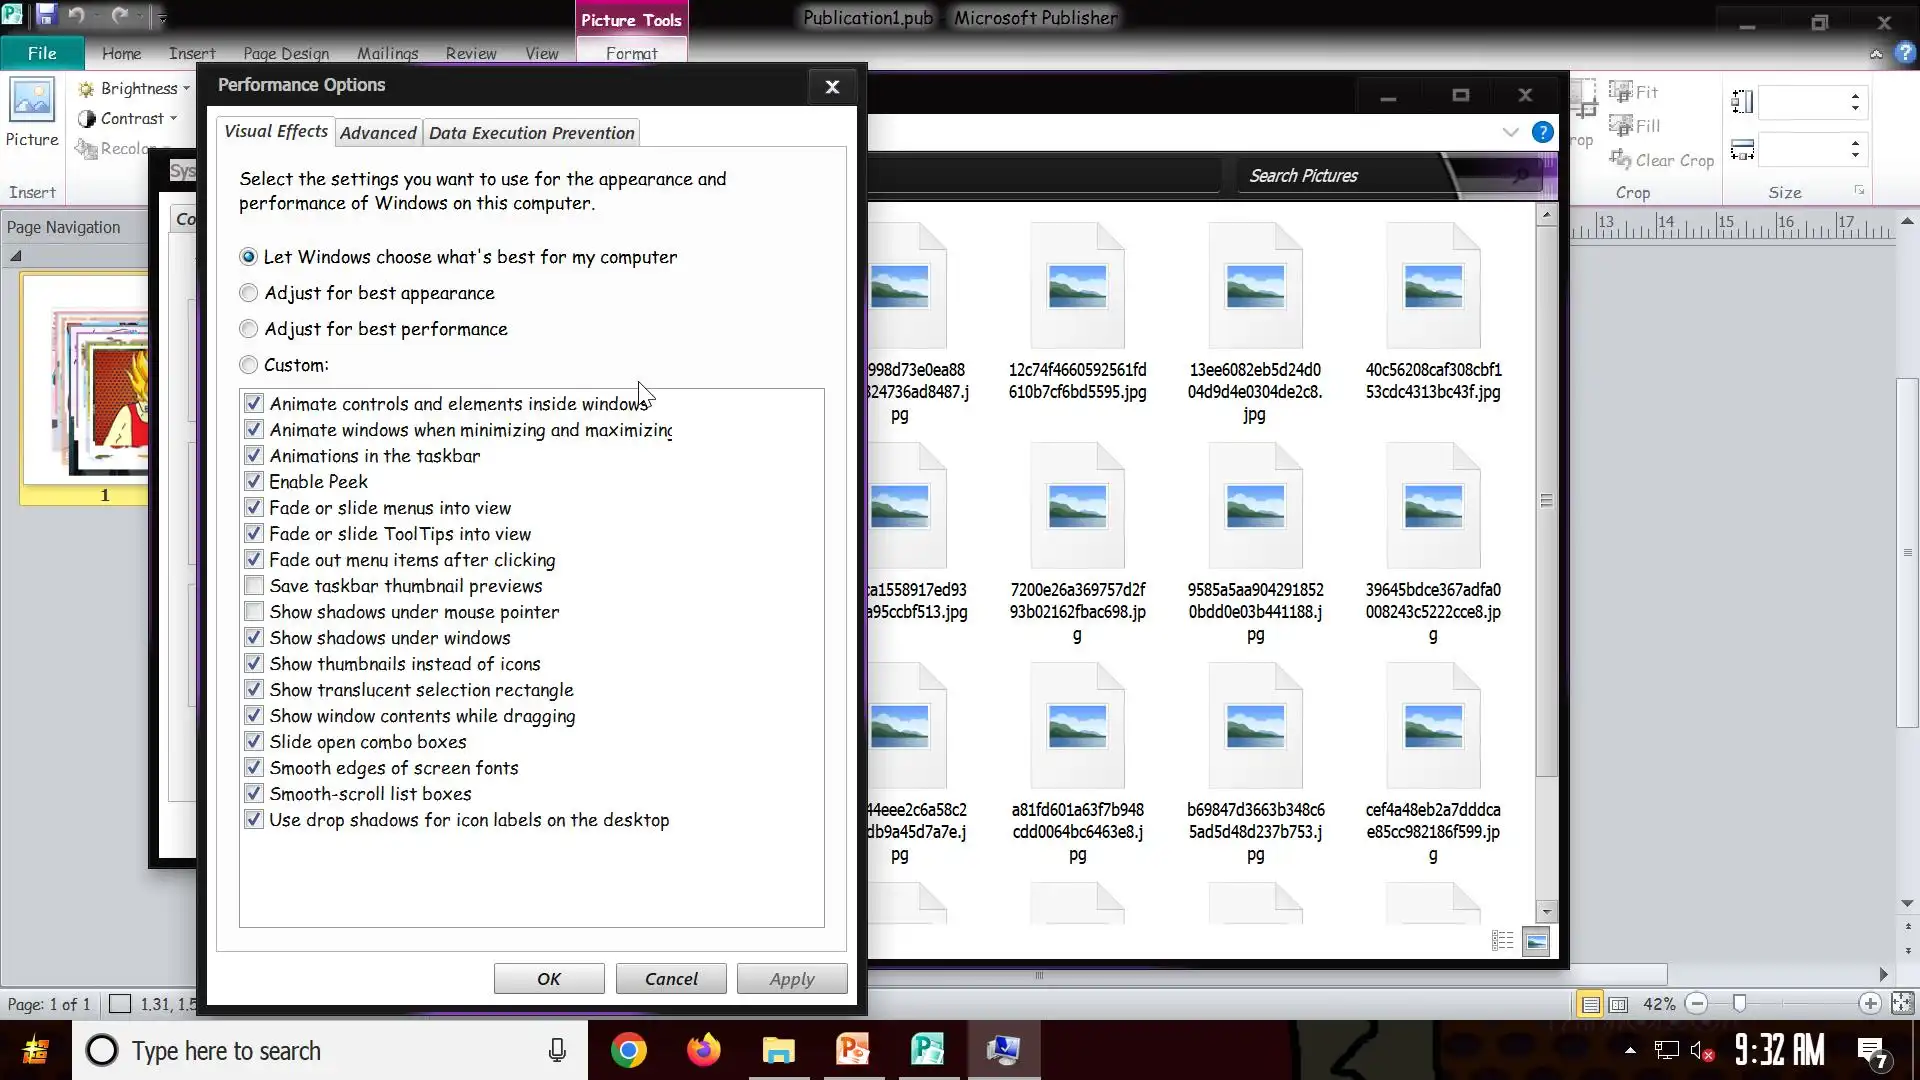Screen dimensions: 1920x1080
Task: Open Chrome from the taskbar
Action: (x=629, y=1050)
